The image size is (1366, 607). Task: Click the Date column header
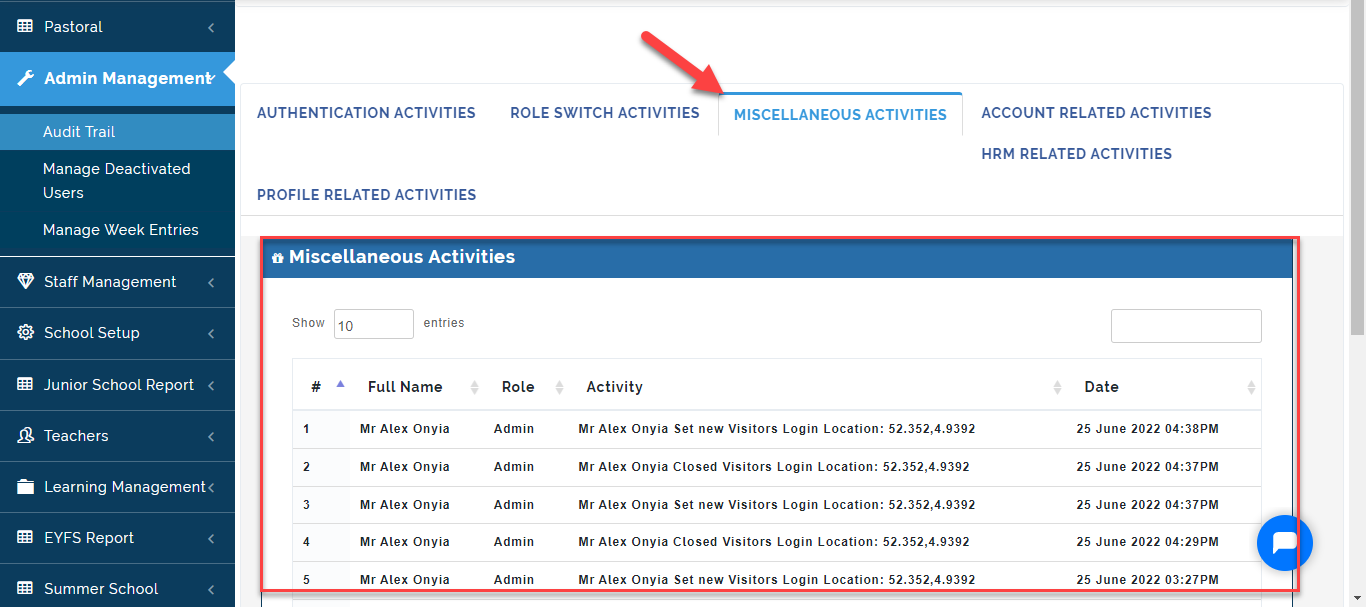(x=1101, y=387)
